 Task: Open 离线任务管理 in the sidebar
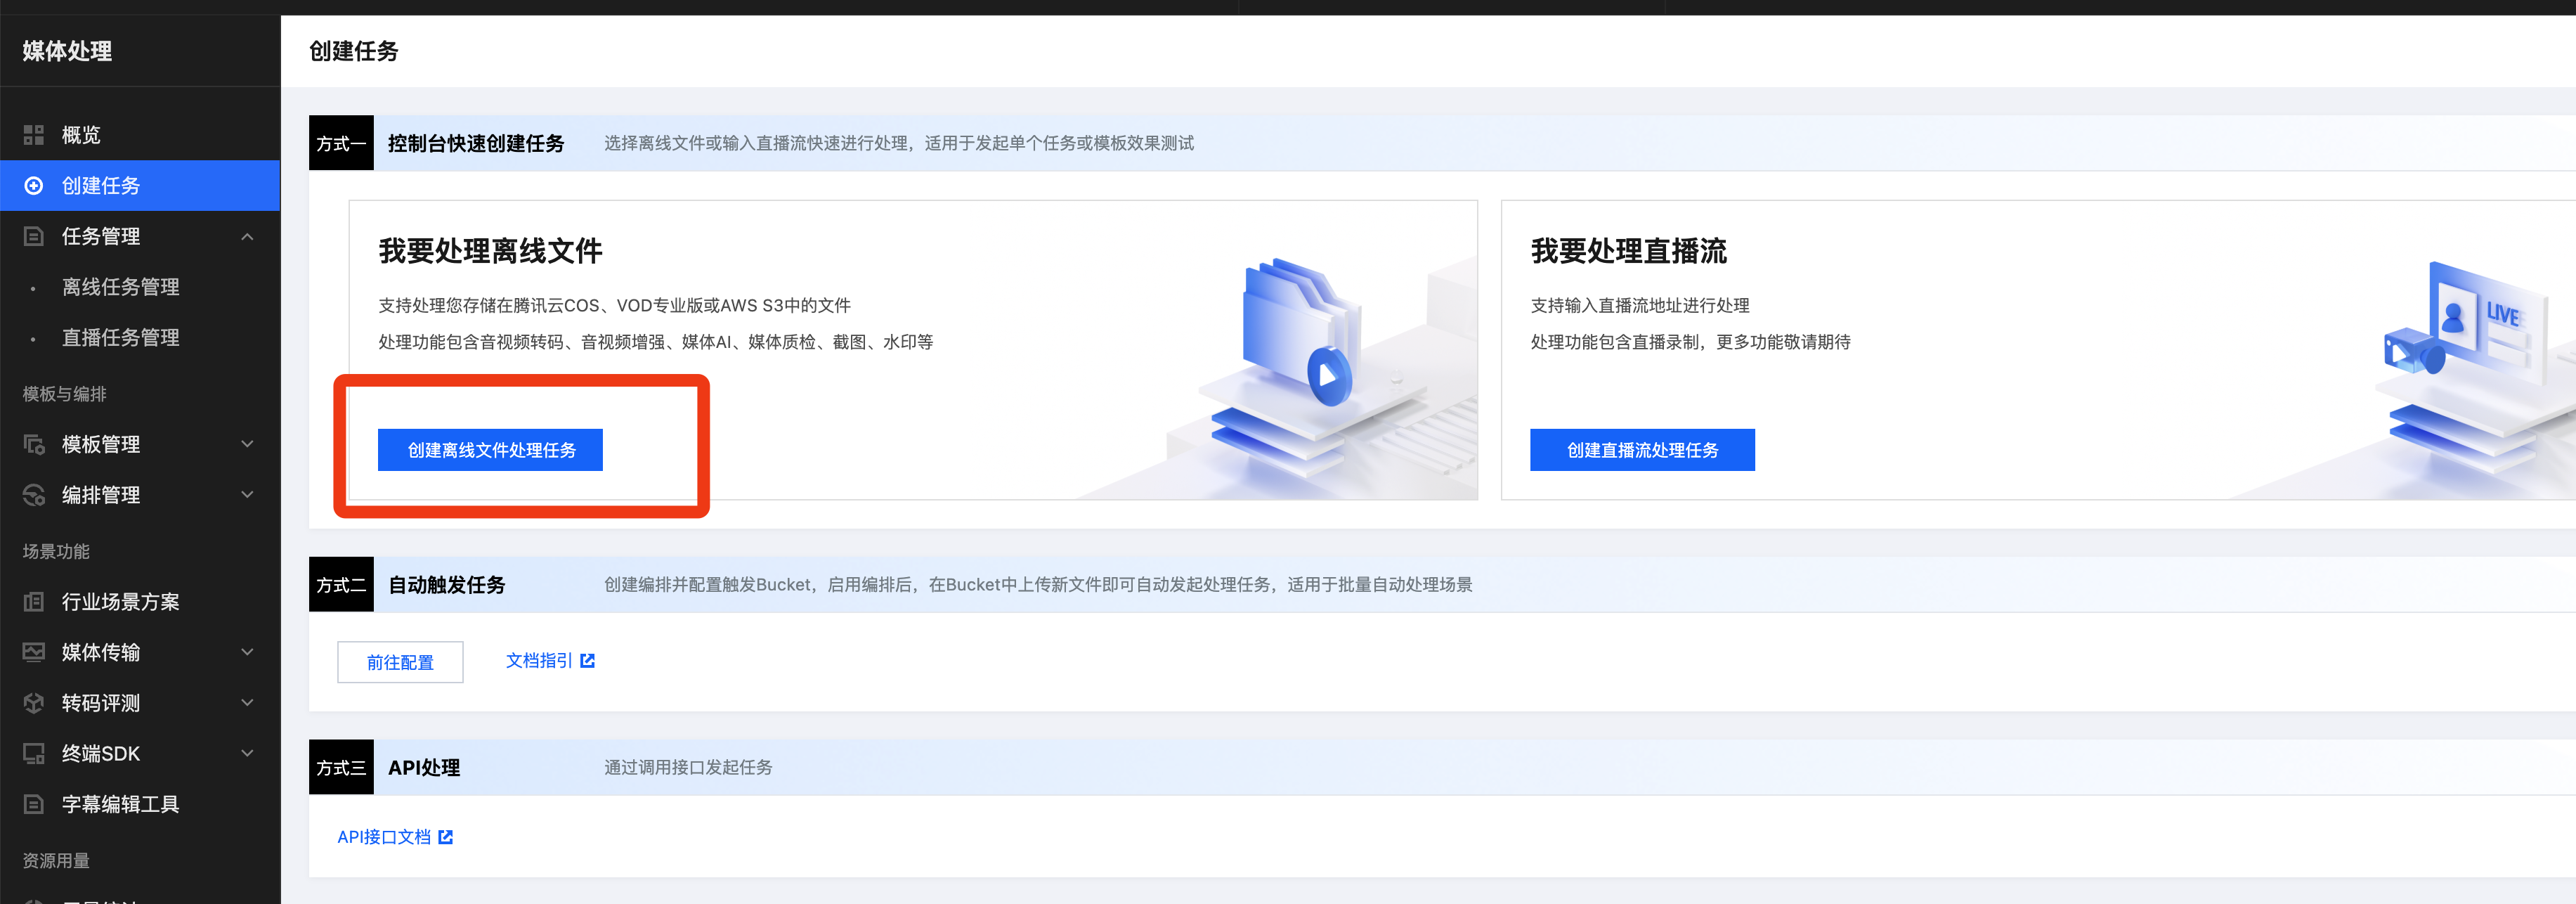coord(120,288)
